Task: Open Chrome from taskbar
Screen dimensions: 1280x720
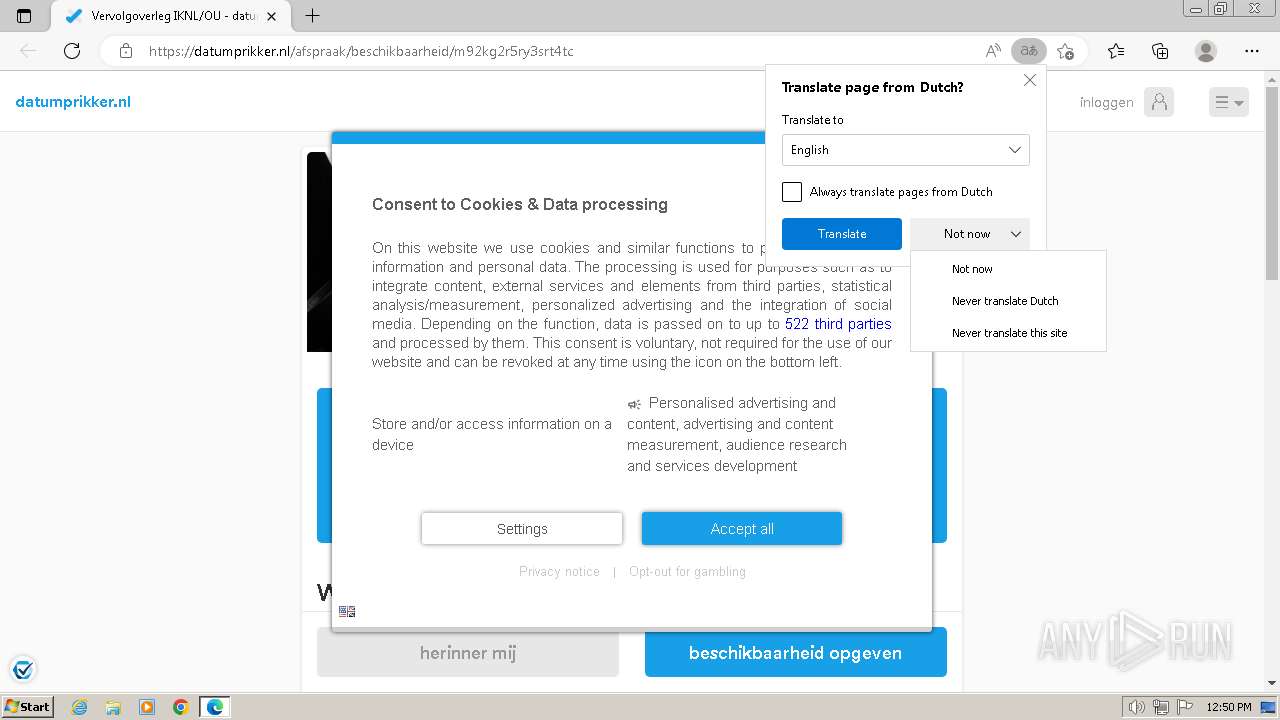Action: [x=181, y=707]
